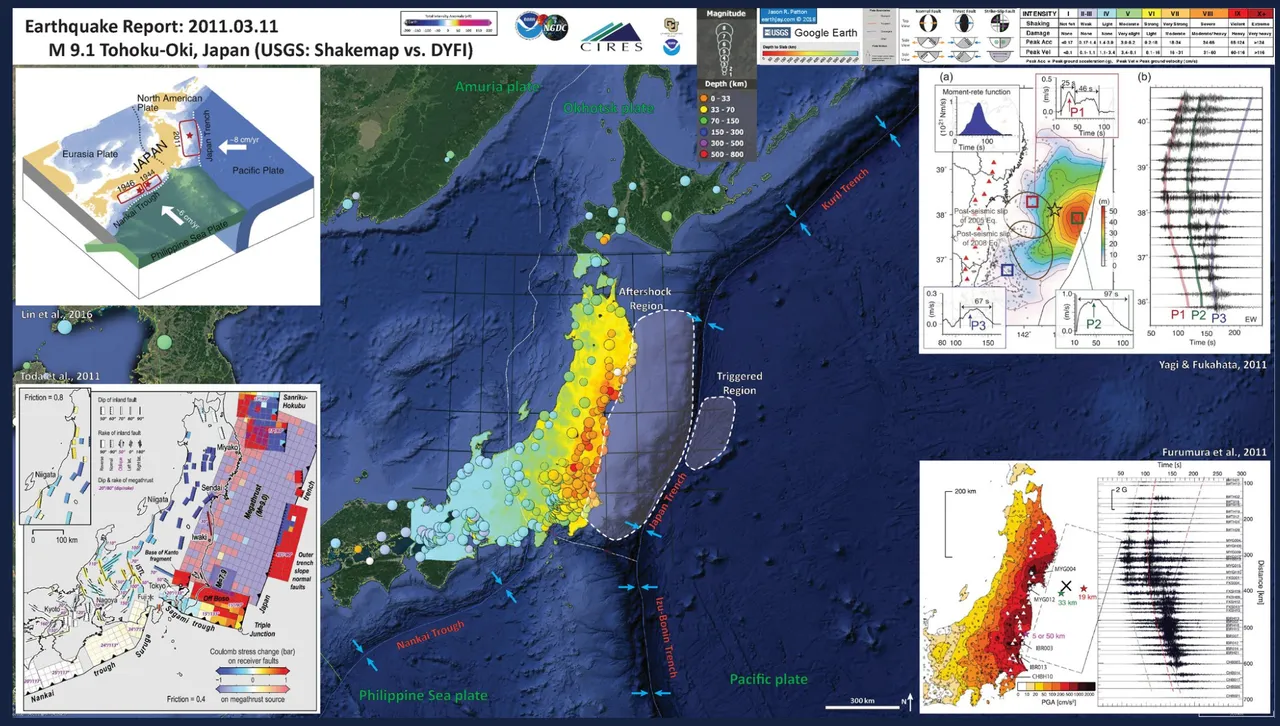The image size is (1280, 726).
Task: Click the Triggered Region label
Action: [740, 383]
